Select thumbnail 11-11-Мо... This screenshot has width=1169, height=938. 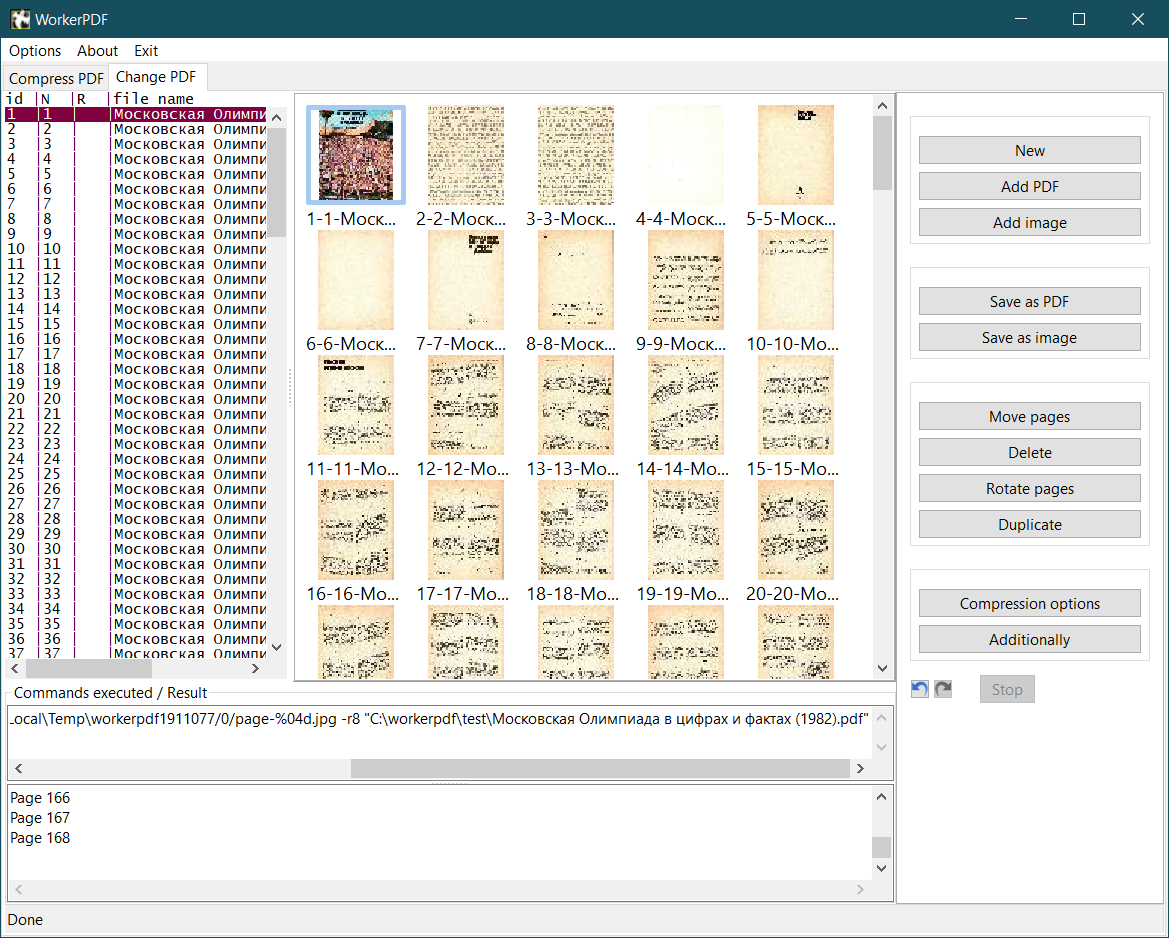pos(356,405)
